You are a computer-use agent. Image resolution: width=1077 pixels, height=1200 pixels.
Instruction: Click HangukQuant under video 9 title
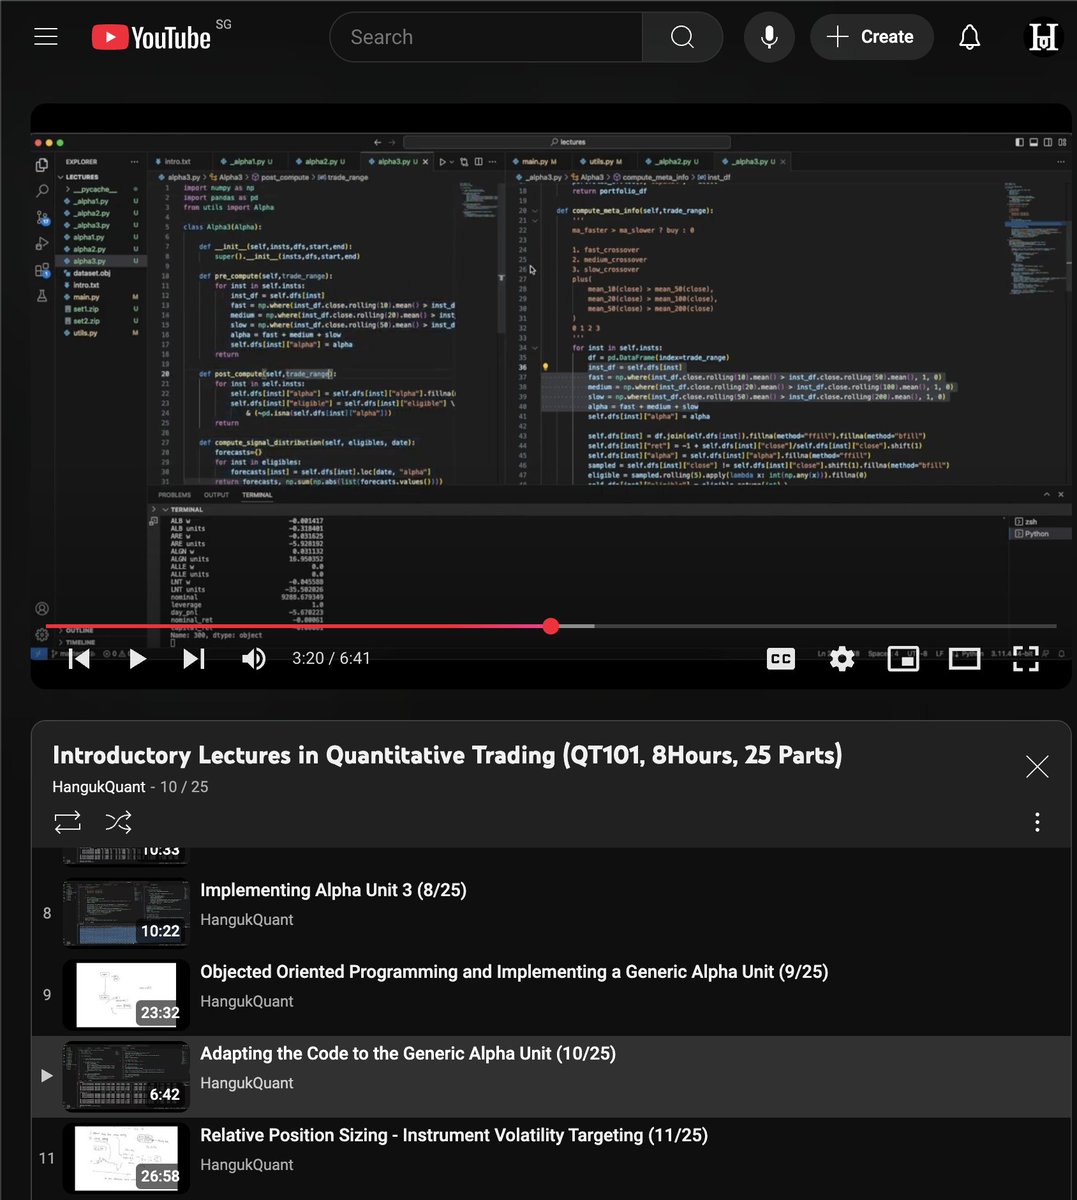coord(247,1001)
